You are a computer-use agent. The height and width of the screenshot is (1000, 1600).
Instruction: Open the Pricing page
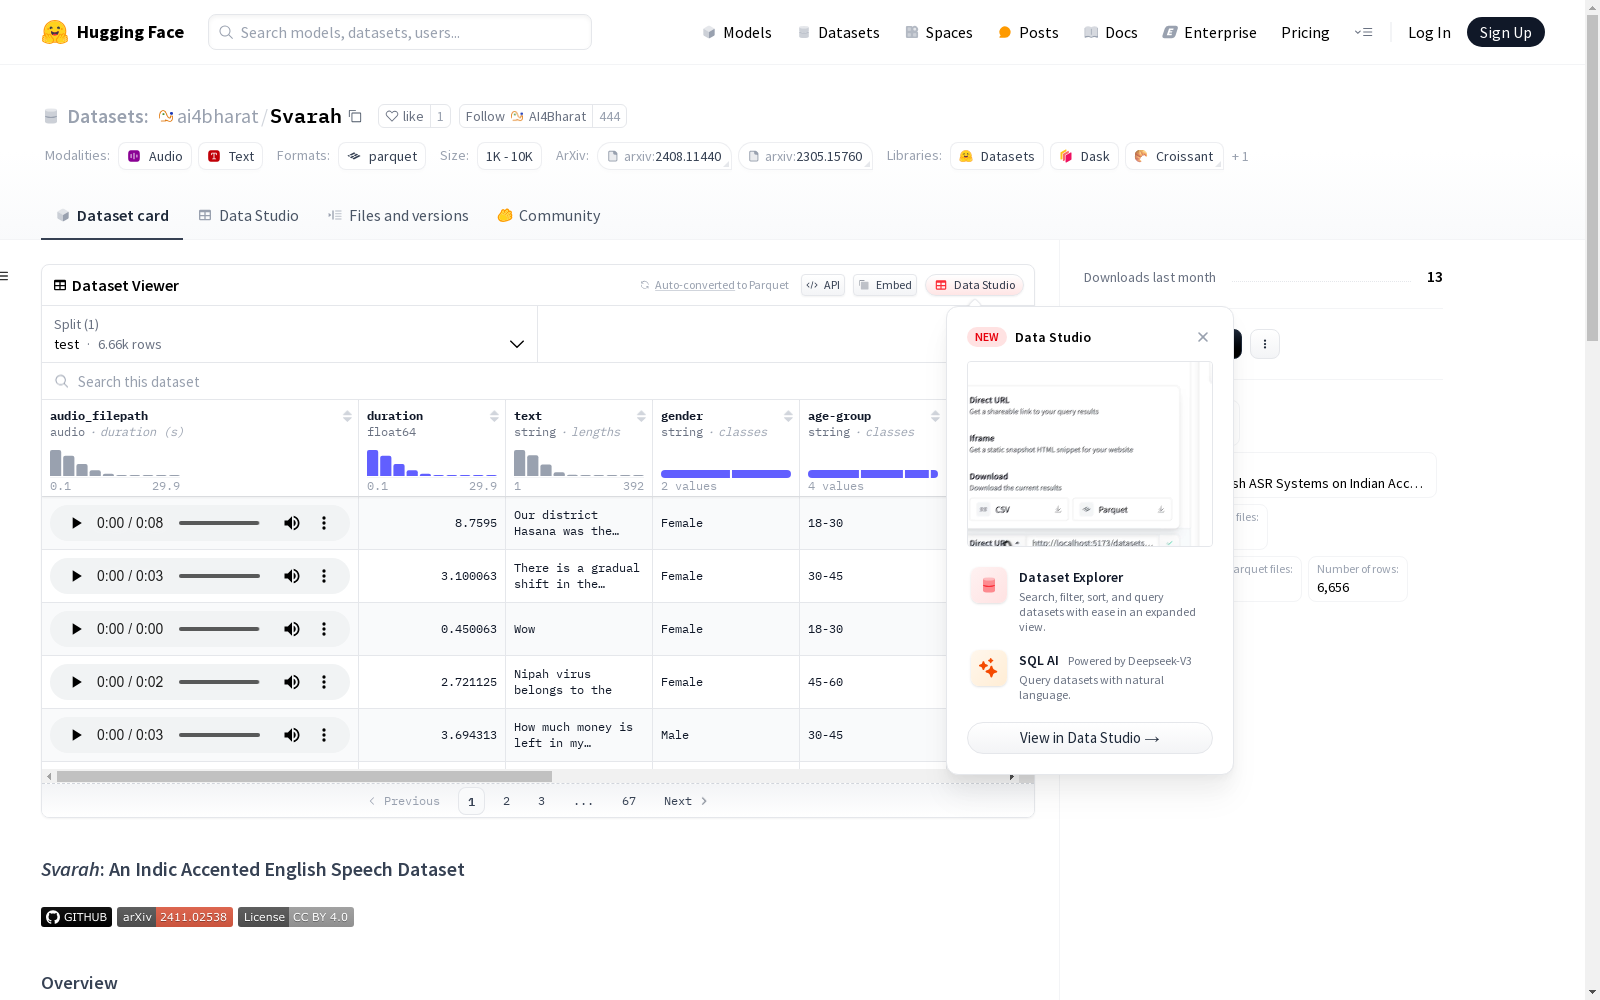1305,32
